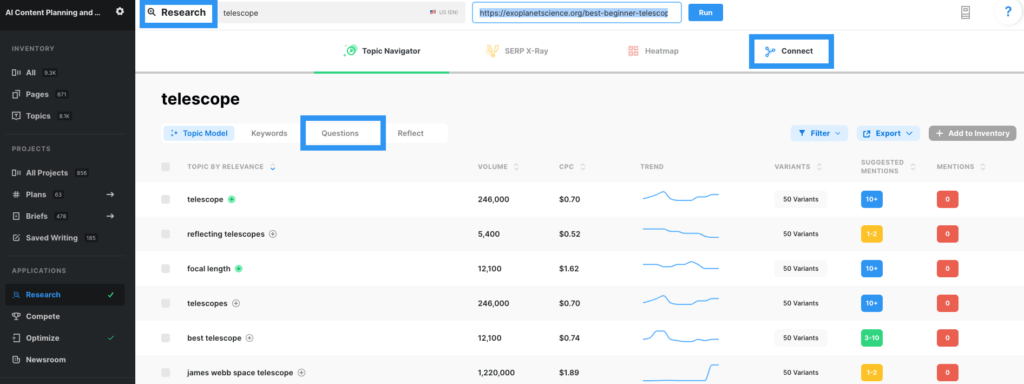Click red 0 mentions badge for telescope
Image resolution: width=1024 pixels, height=384 pixels.
947,199
